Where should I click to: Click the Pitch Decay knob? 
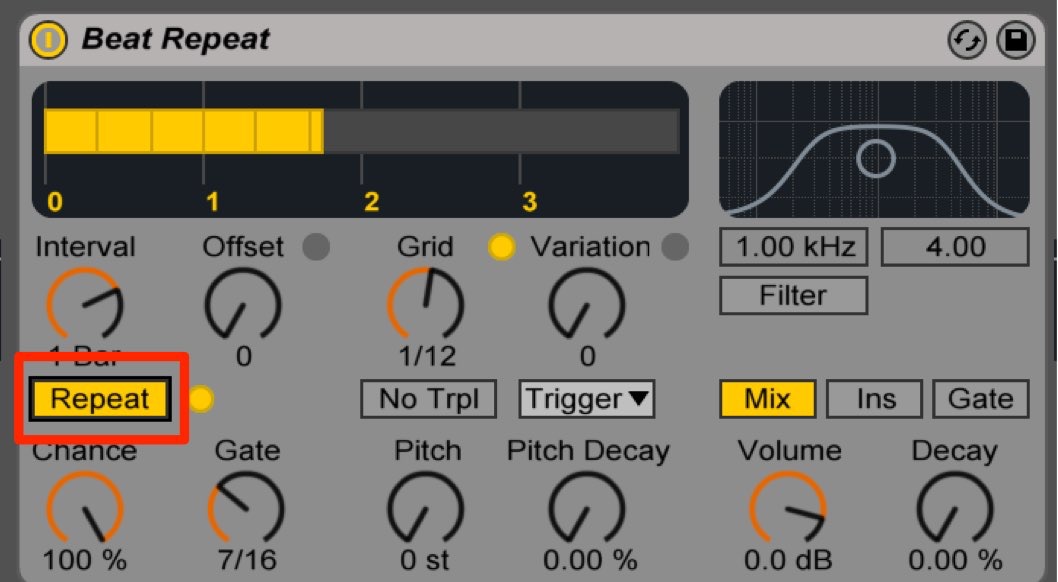(587, 507)
